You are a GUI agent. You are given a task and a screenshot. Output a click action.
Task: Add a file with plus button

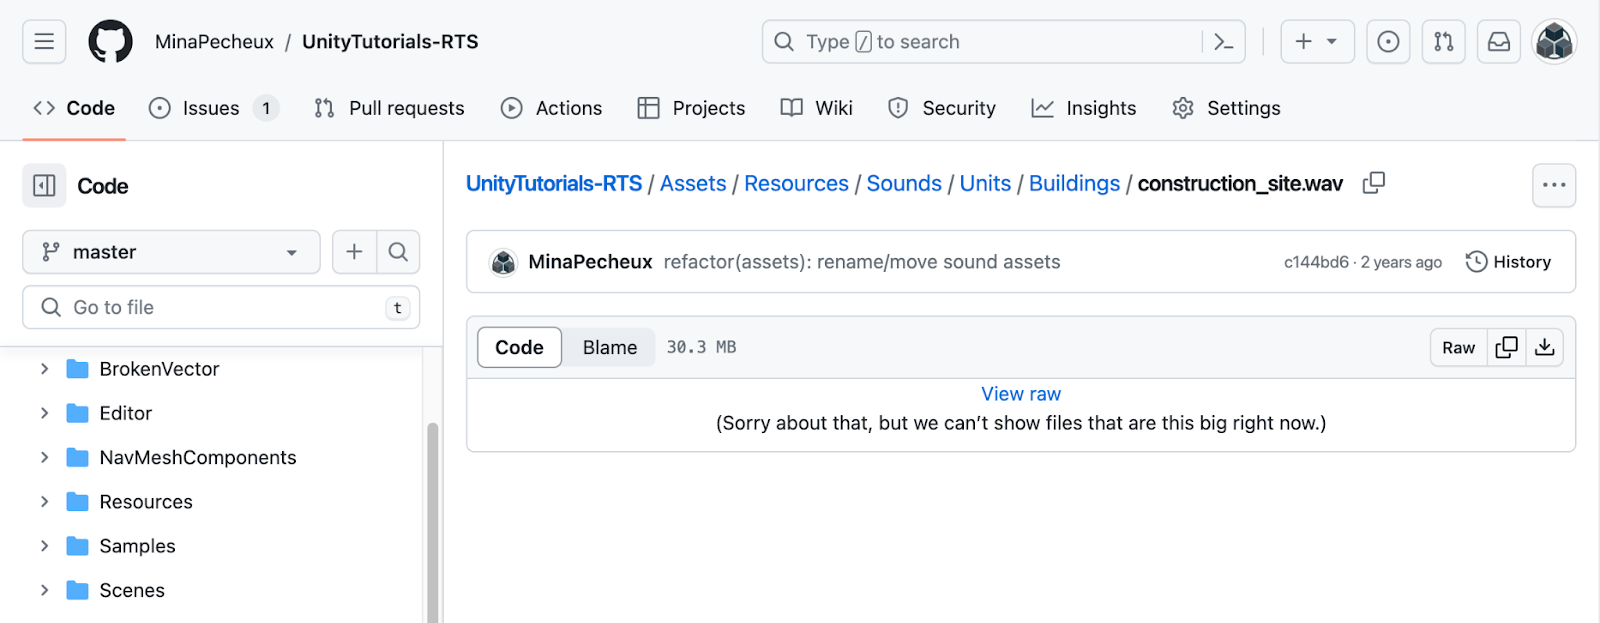pyautogui.click(x=354, y=252)
